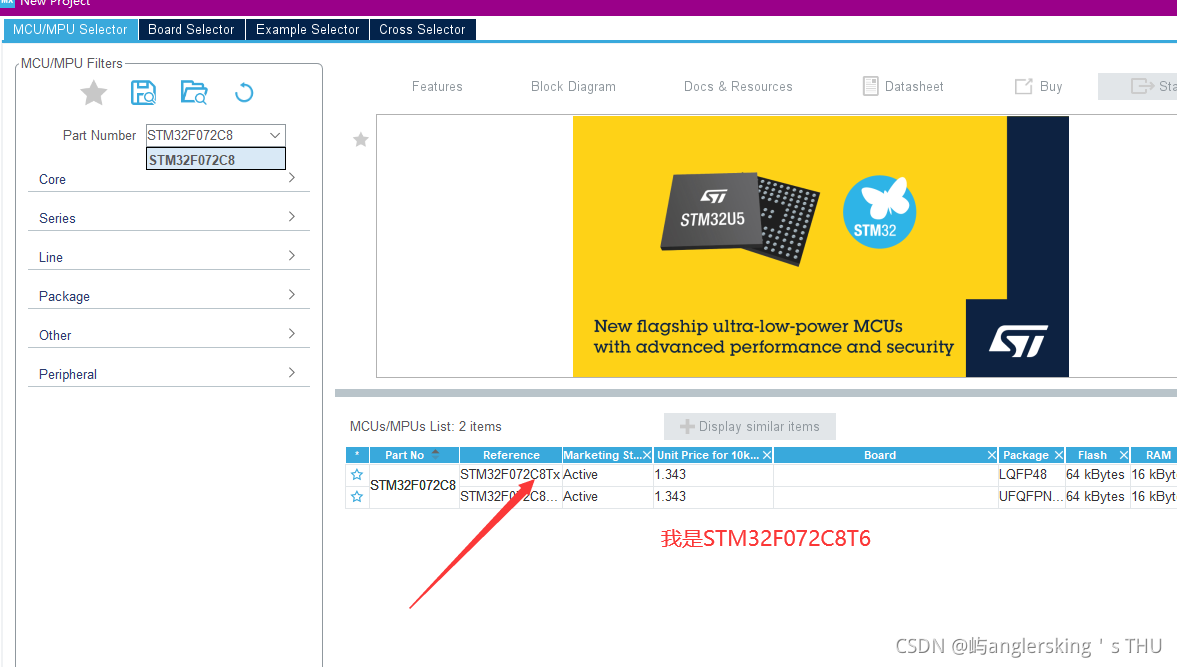Screen dimensions: 1177x667
Task: Switch to Board Selector tab
Action: pyautogui.click(x=191, y=29)
